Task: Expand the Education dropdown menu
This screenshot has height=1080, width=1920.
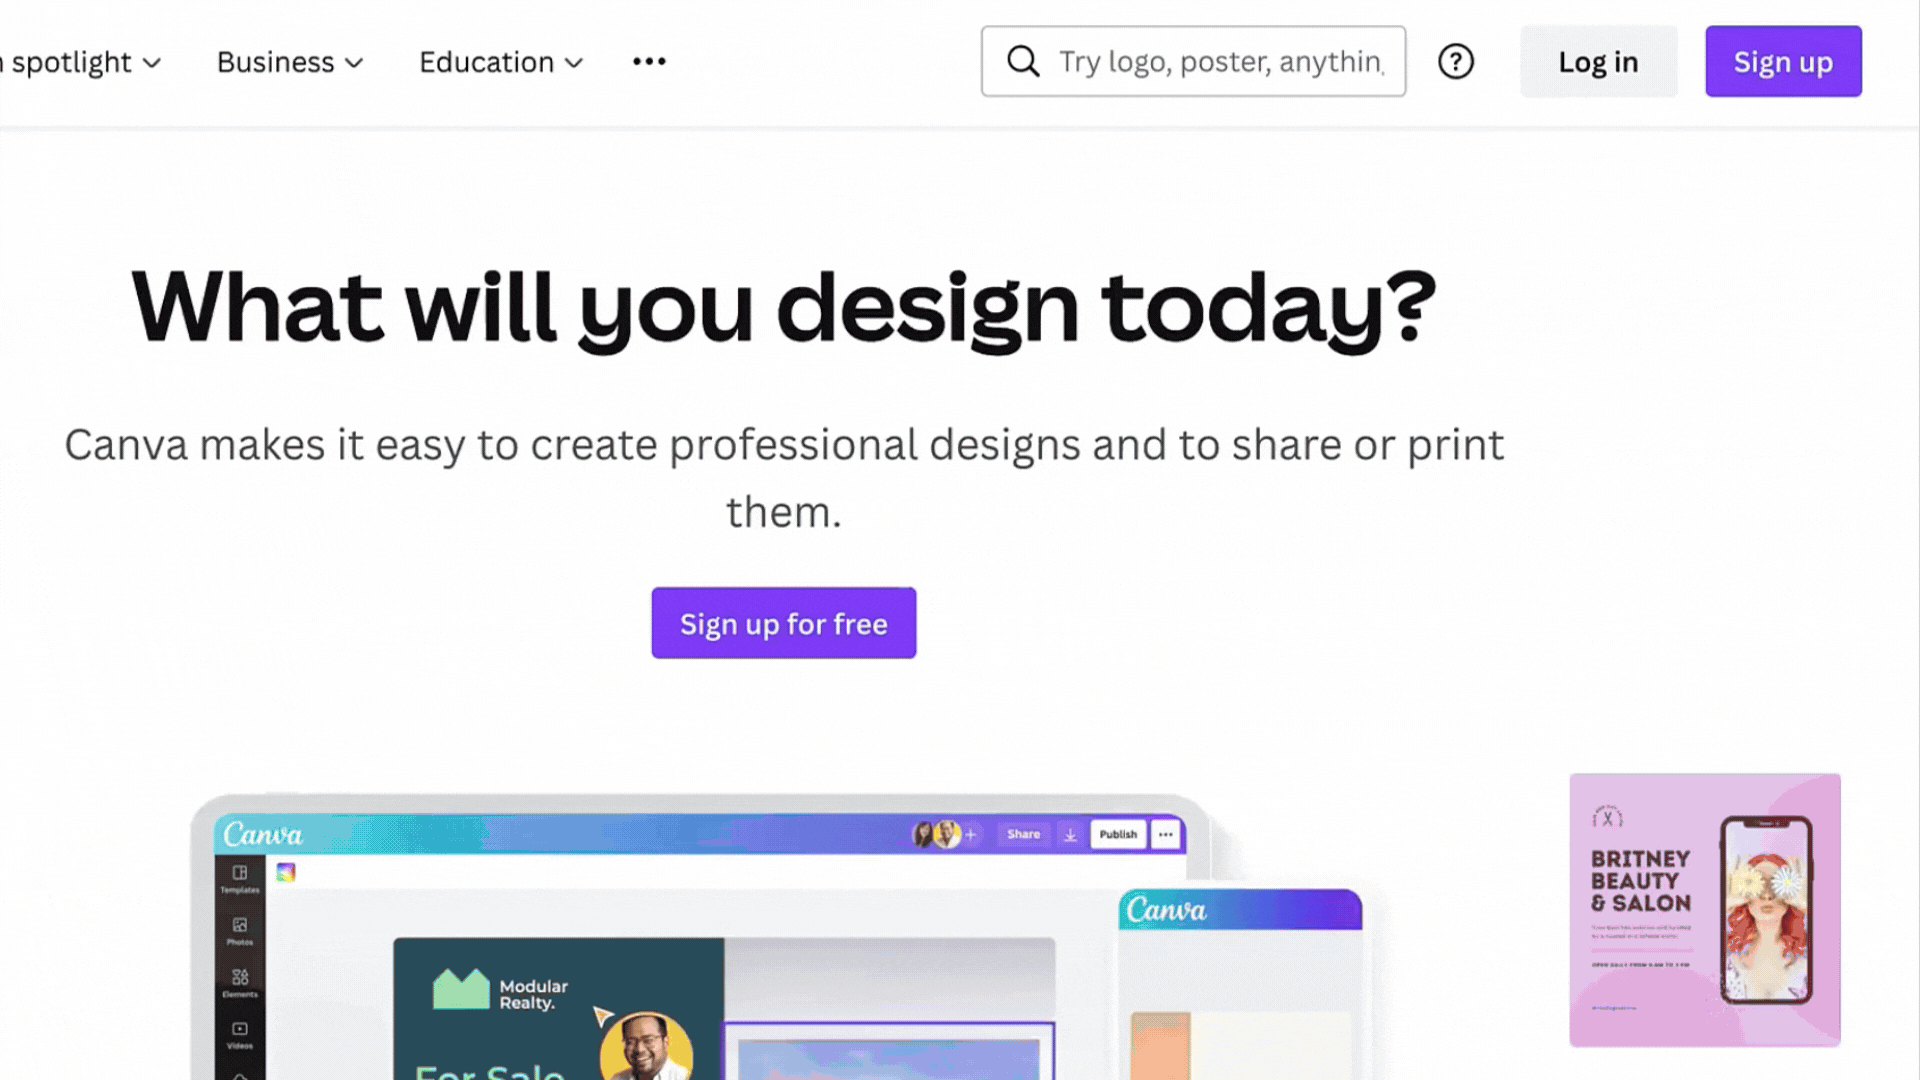Action: pyautogui.click(x=501, y=62)
